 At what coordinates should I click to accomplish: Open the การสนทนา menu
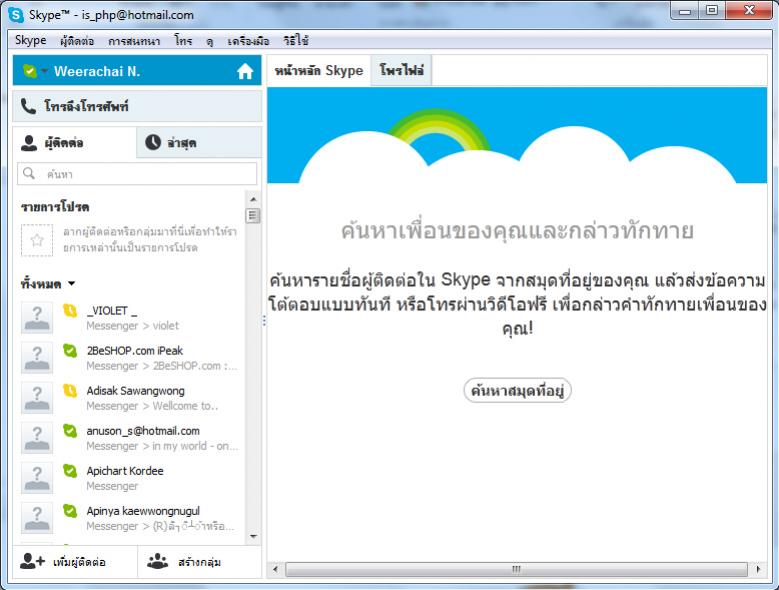[x=134, y=41]
